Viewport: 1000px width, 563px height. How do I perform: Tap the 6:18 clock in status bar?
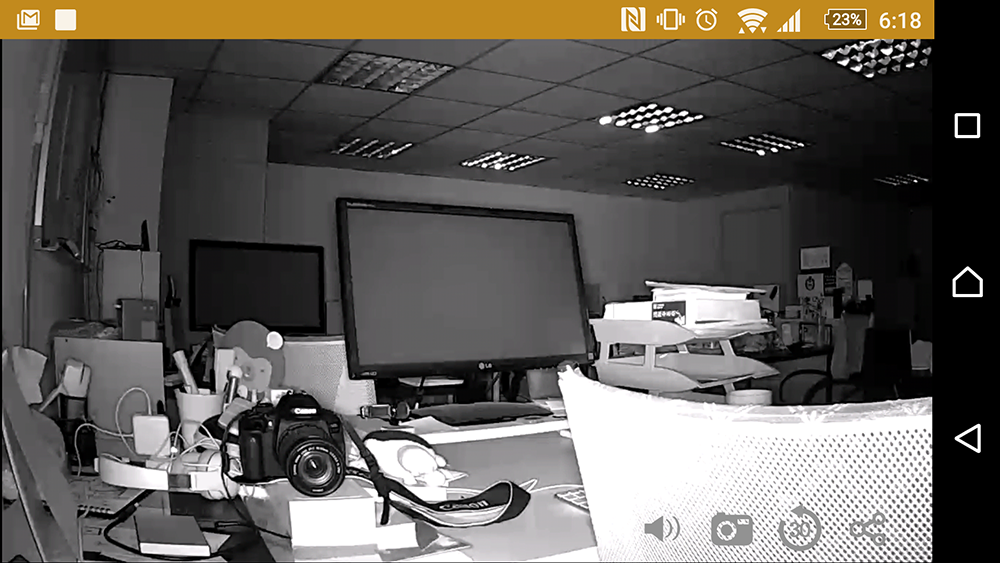pyautogui.click(x=900, y=20)
